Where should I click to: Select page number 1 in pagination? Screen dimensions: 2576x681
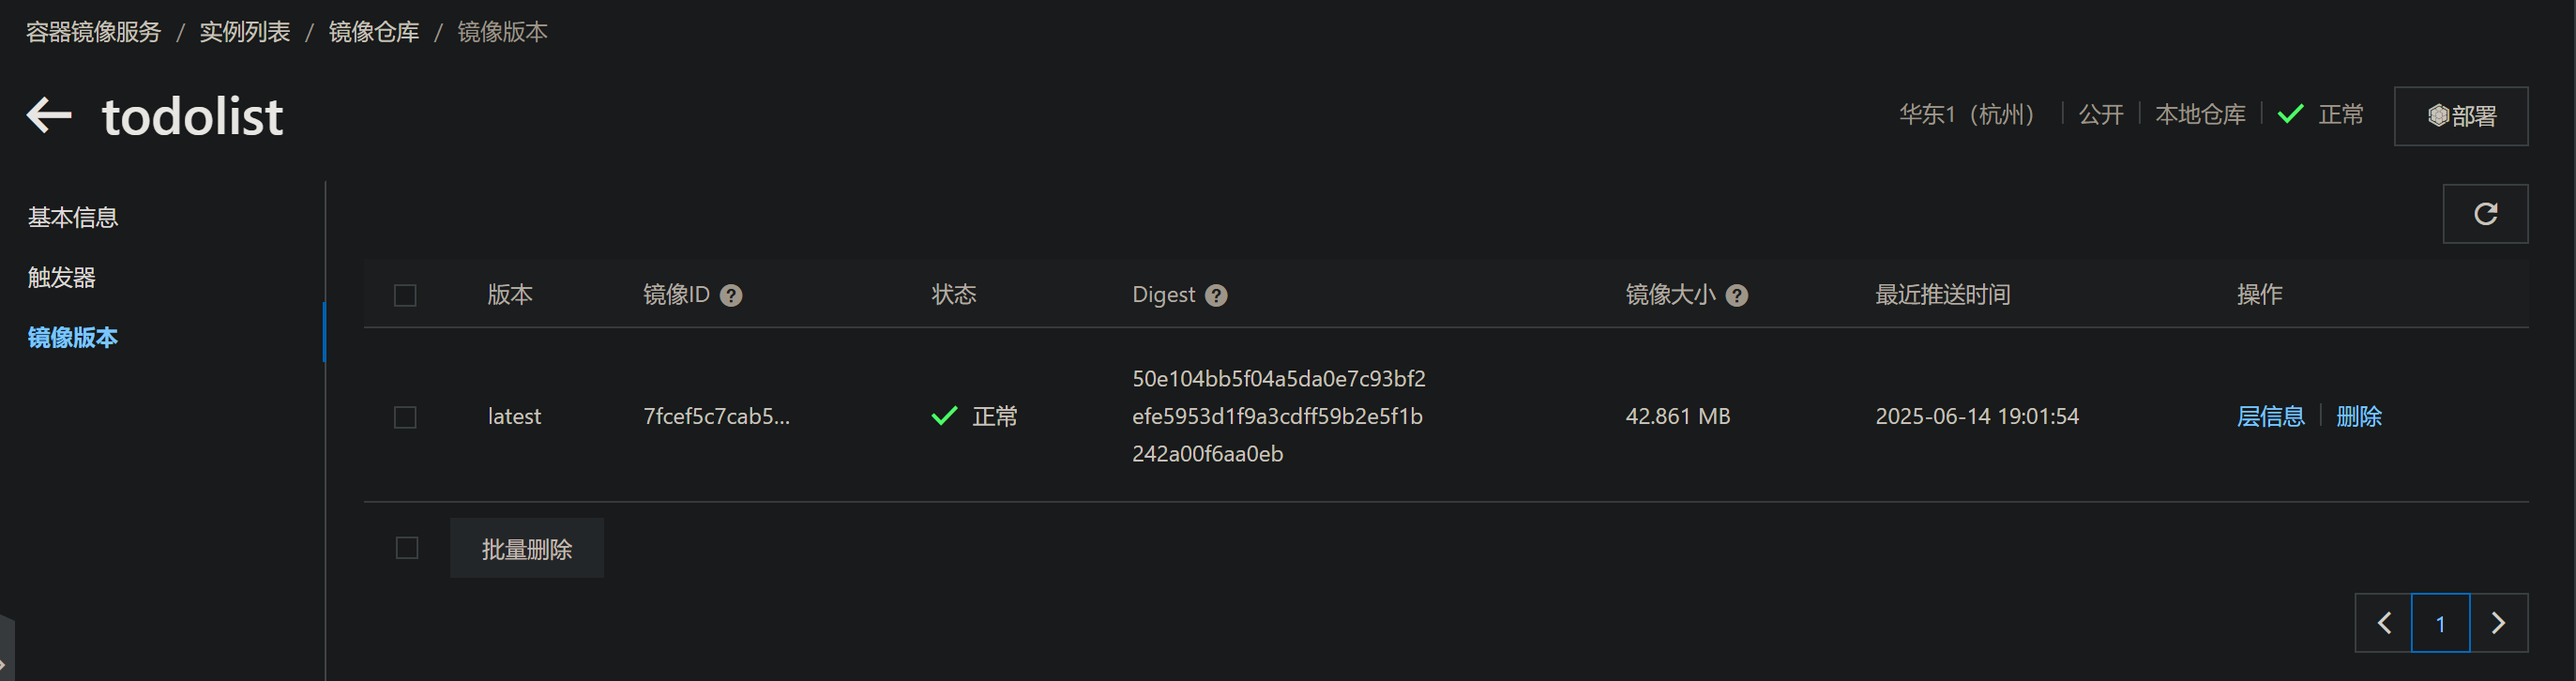click(x=2441, y=622)
